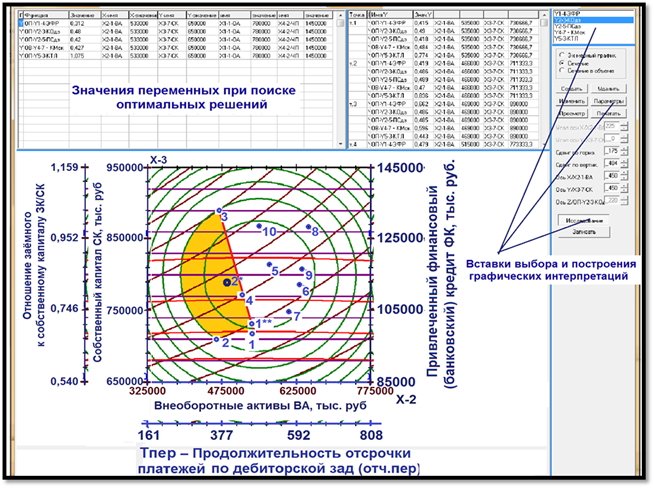Click point 8 marker on the graph
This screenshot has height=488, width=654.
point(309,227)
